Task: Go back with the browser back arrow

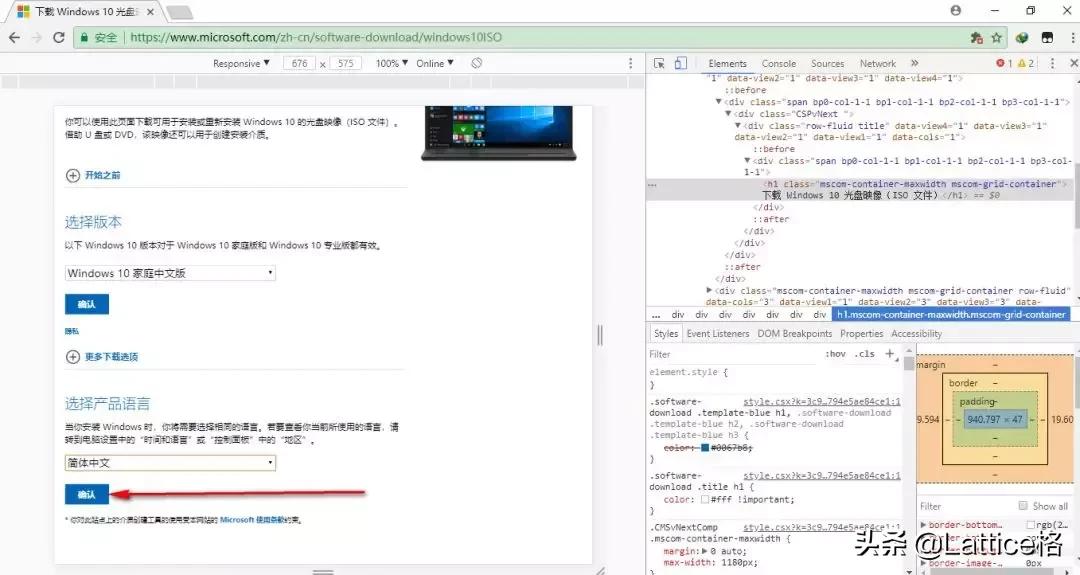Action: click(x=14, y=38)
